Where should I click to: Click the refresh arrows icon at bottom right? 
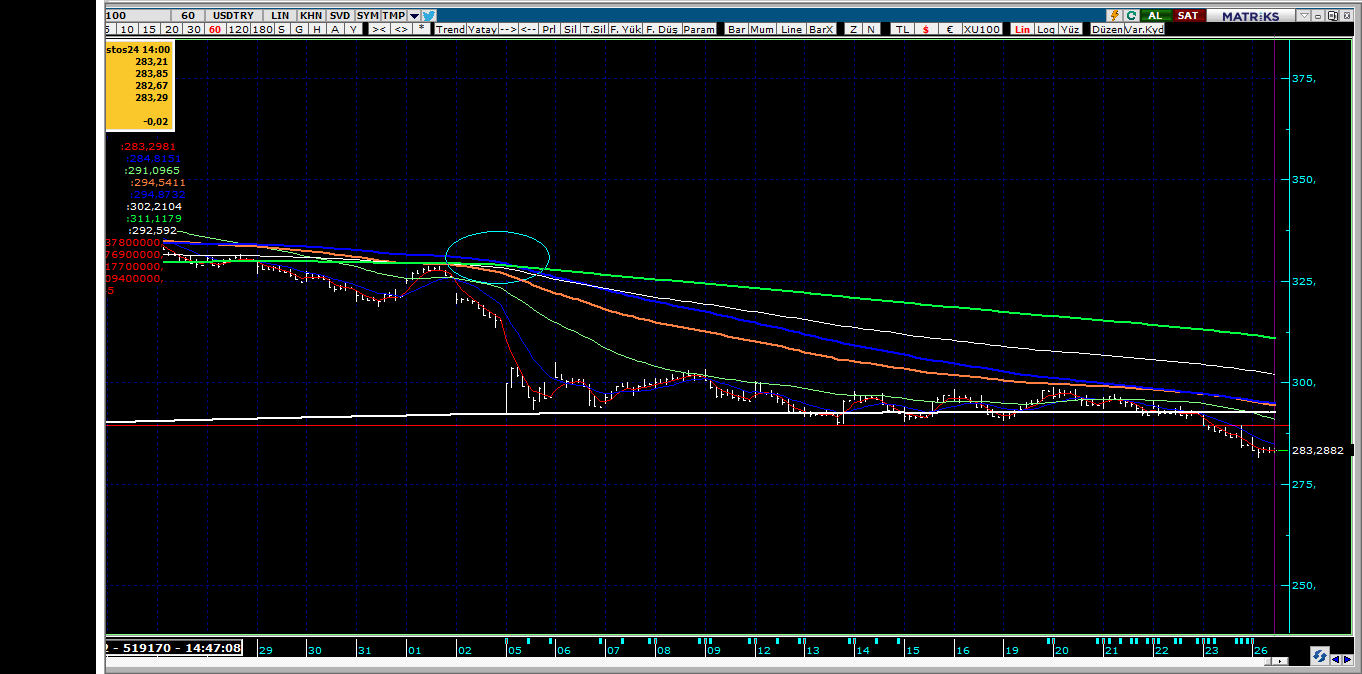(1320, 656)
